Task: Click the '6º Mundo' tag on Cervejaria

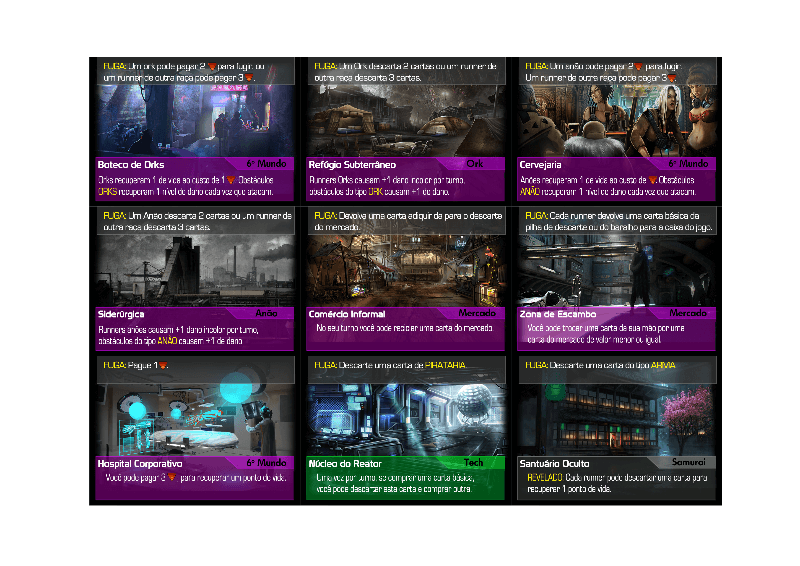Action: pyautogui.click(x=688, y=164)
